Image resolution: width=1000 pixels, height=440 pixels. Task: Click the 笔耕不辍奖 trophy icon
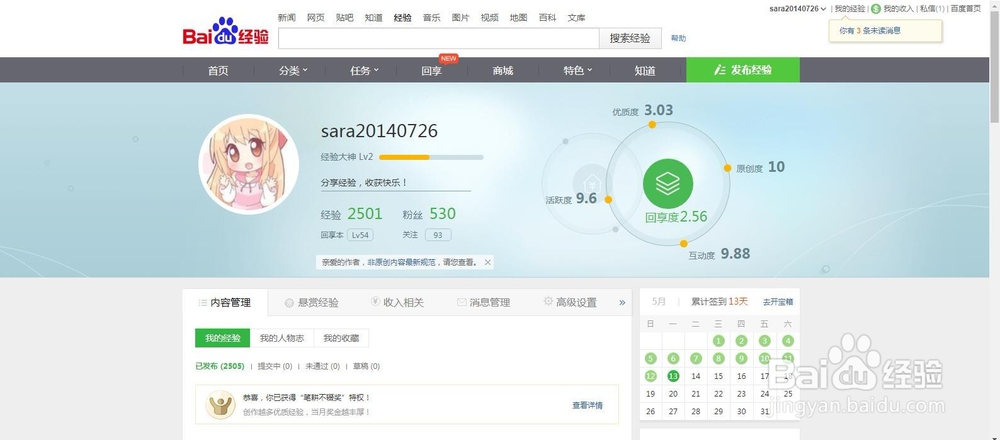(221, 404)
